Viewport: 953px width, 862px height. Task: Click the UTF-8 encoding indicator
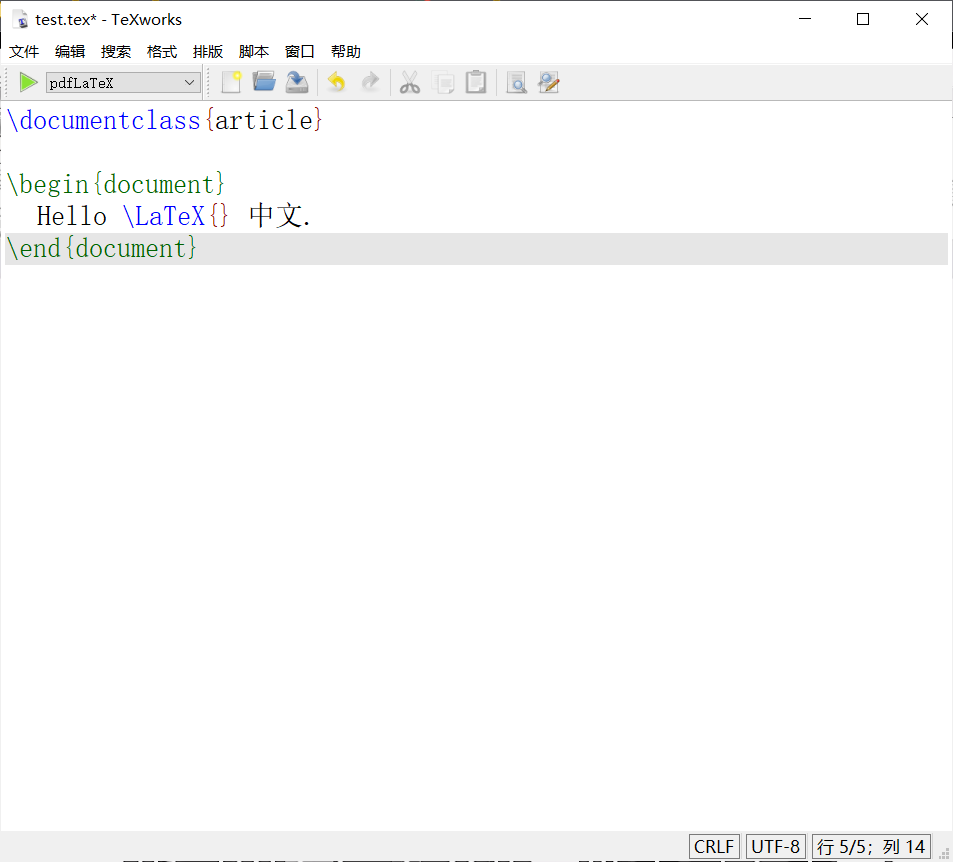tap(776, 846)
